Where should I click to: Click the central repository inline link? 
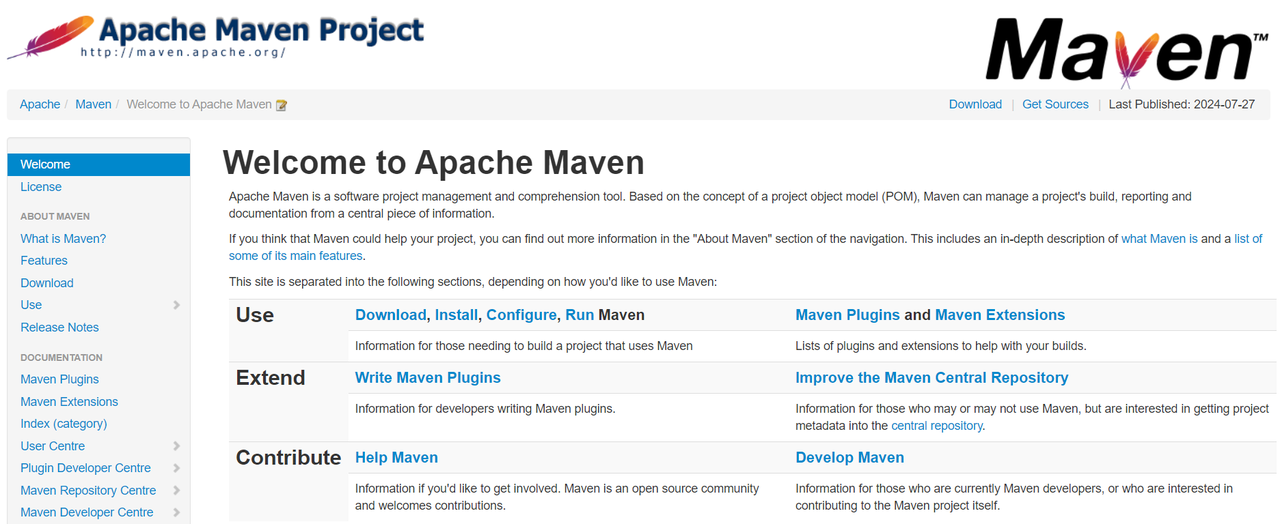[937, 426]
